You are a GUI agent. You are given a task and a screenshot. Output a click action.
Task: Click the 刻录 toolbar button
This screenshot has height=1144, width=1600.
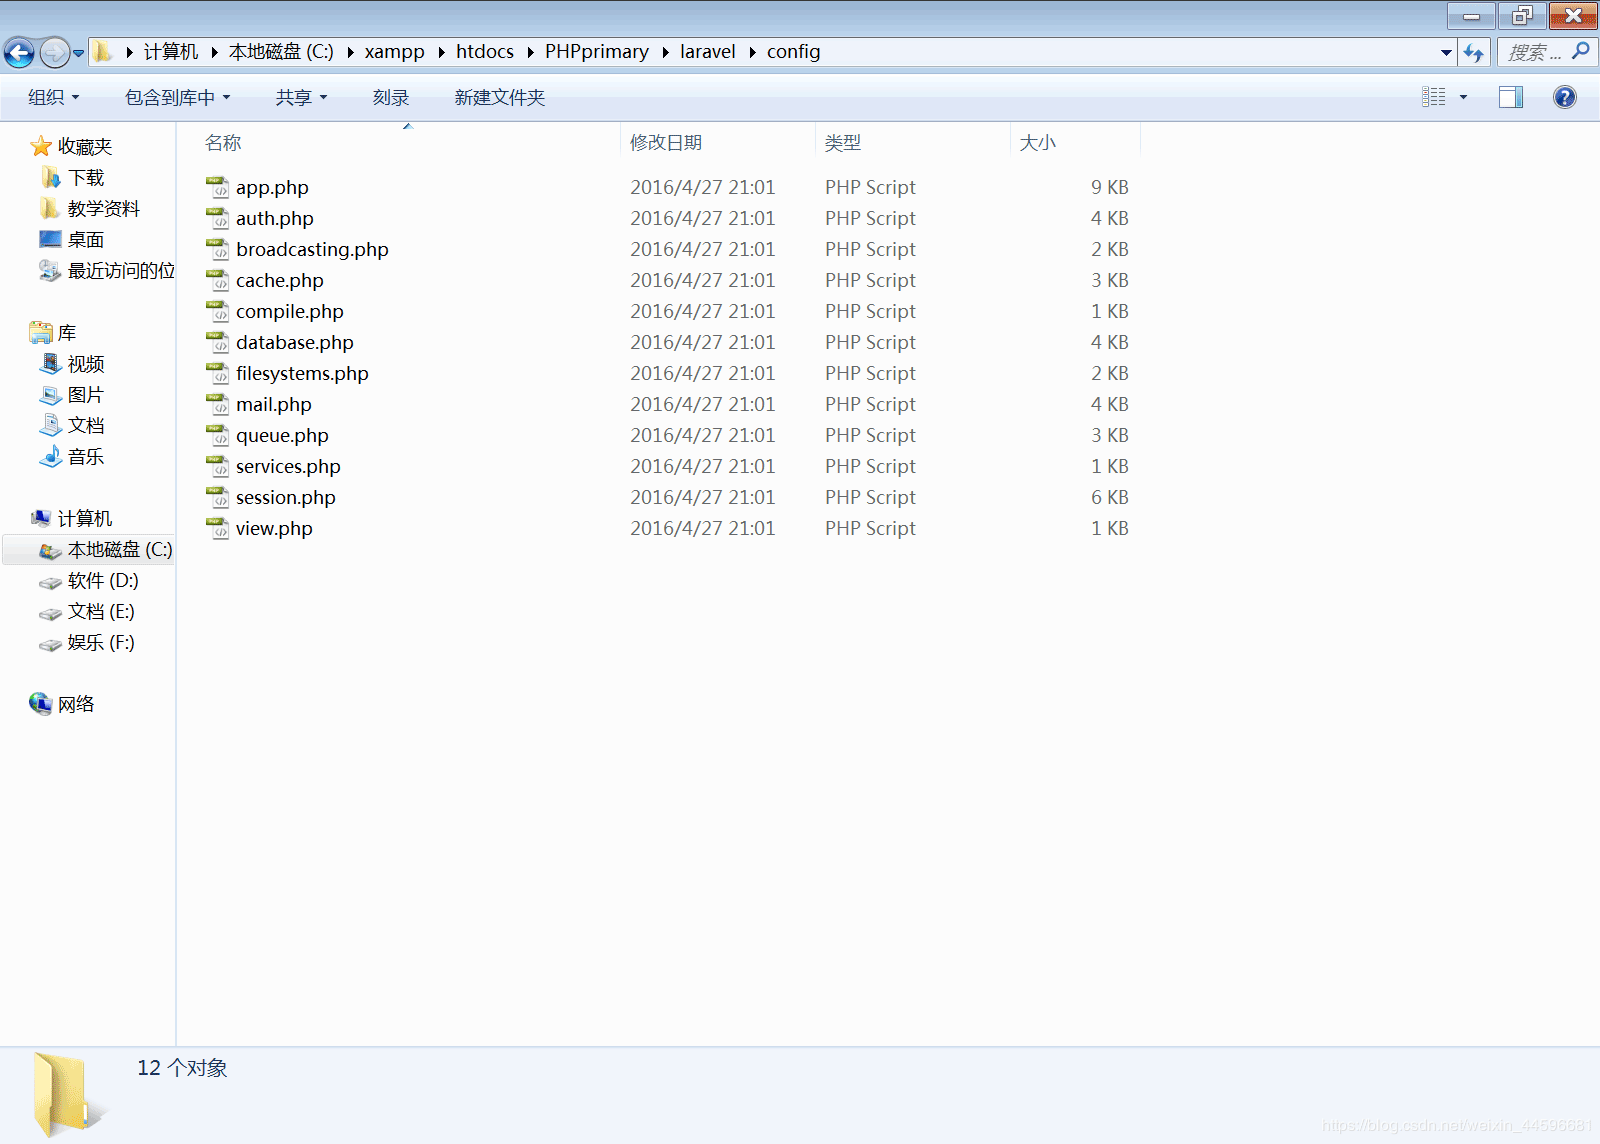[x=391, y=97]
